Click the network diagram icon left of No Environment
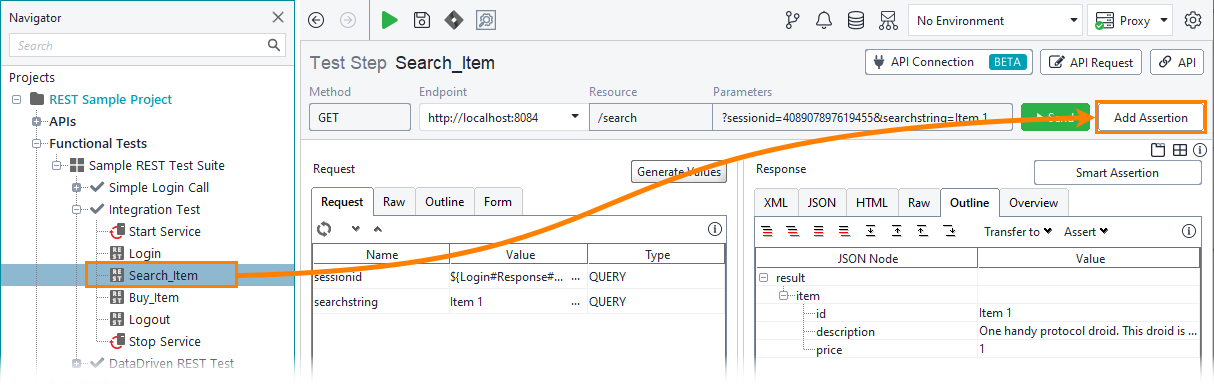The image size is (1214, 385). [888, 20]
